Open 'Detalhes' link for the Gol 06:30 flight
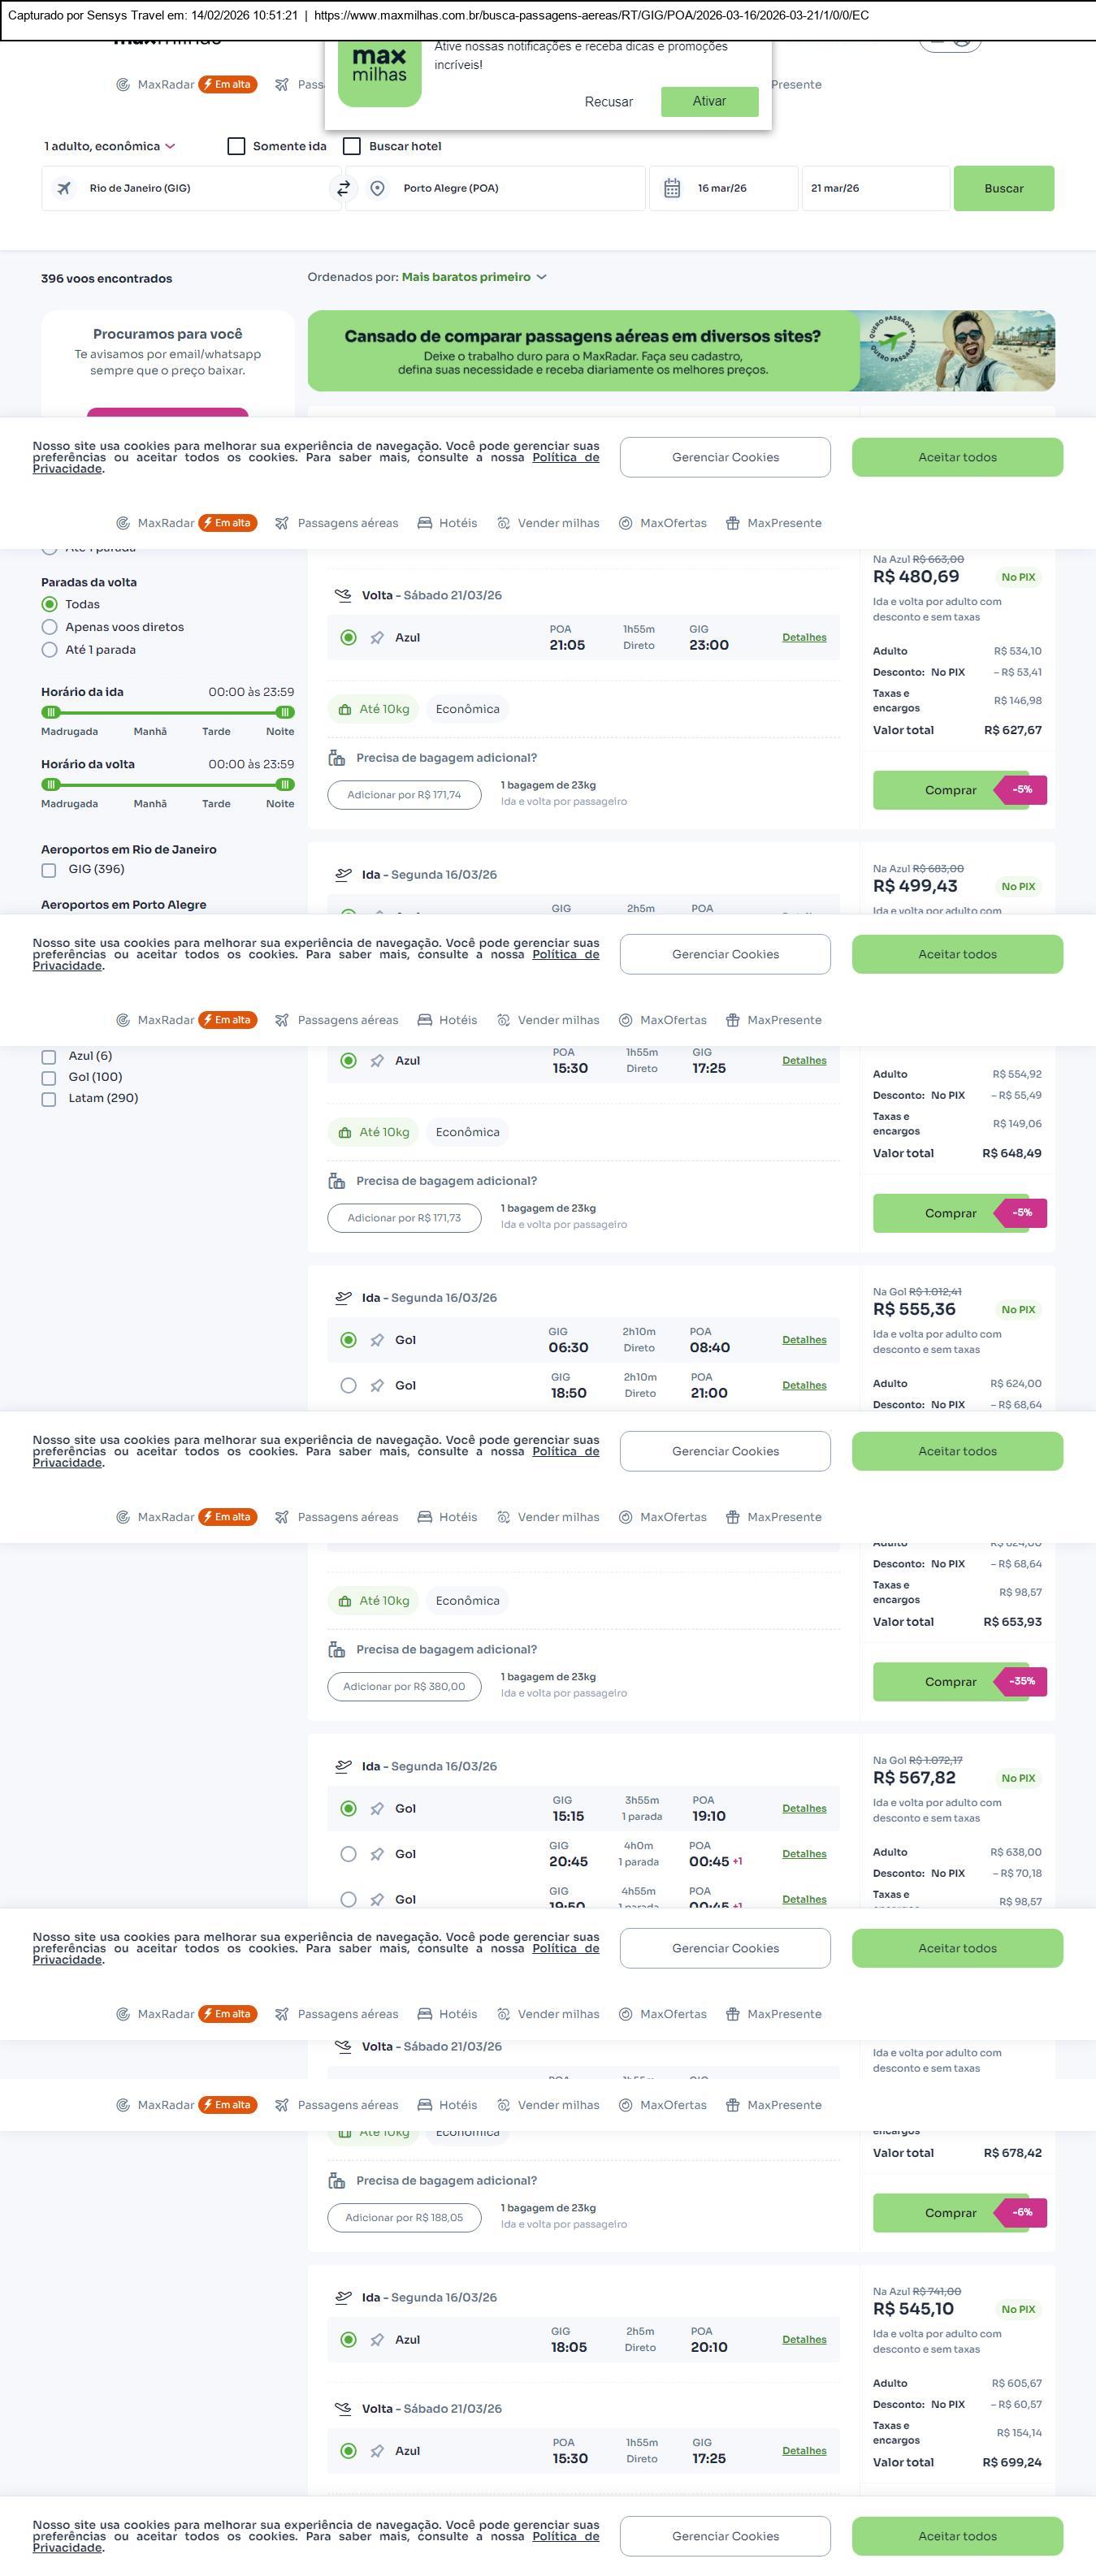This screenshot has width=1096, height=2576. tap(804, 1340)
